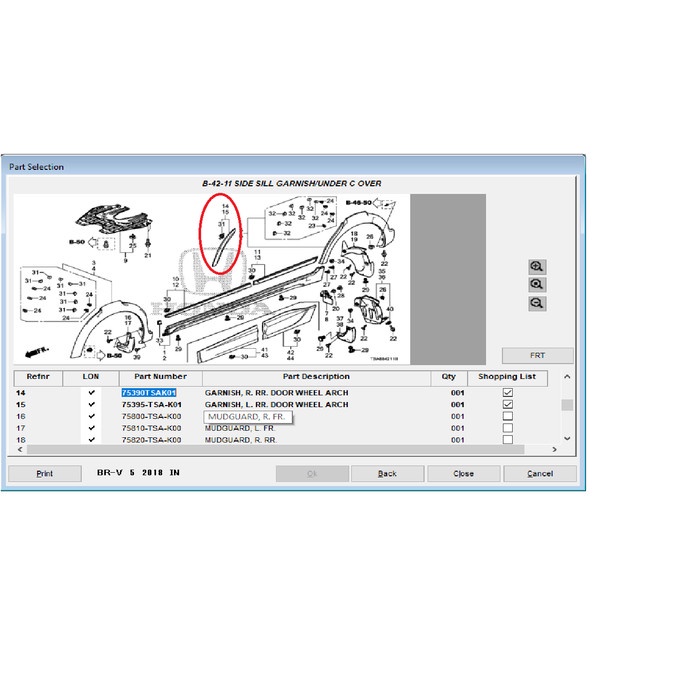700x700 pixels.
Task: Click GARNISH, L. RR. DOOR WHEEL ARCH description
Action: tap(276, 404)
